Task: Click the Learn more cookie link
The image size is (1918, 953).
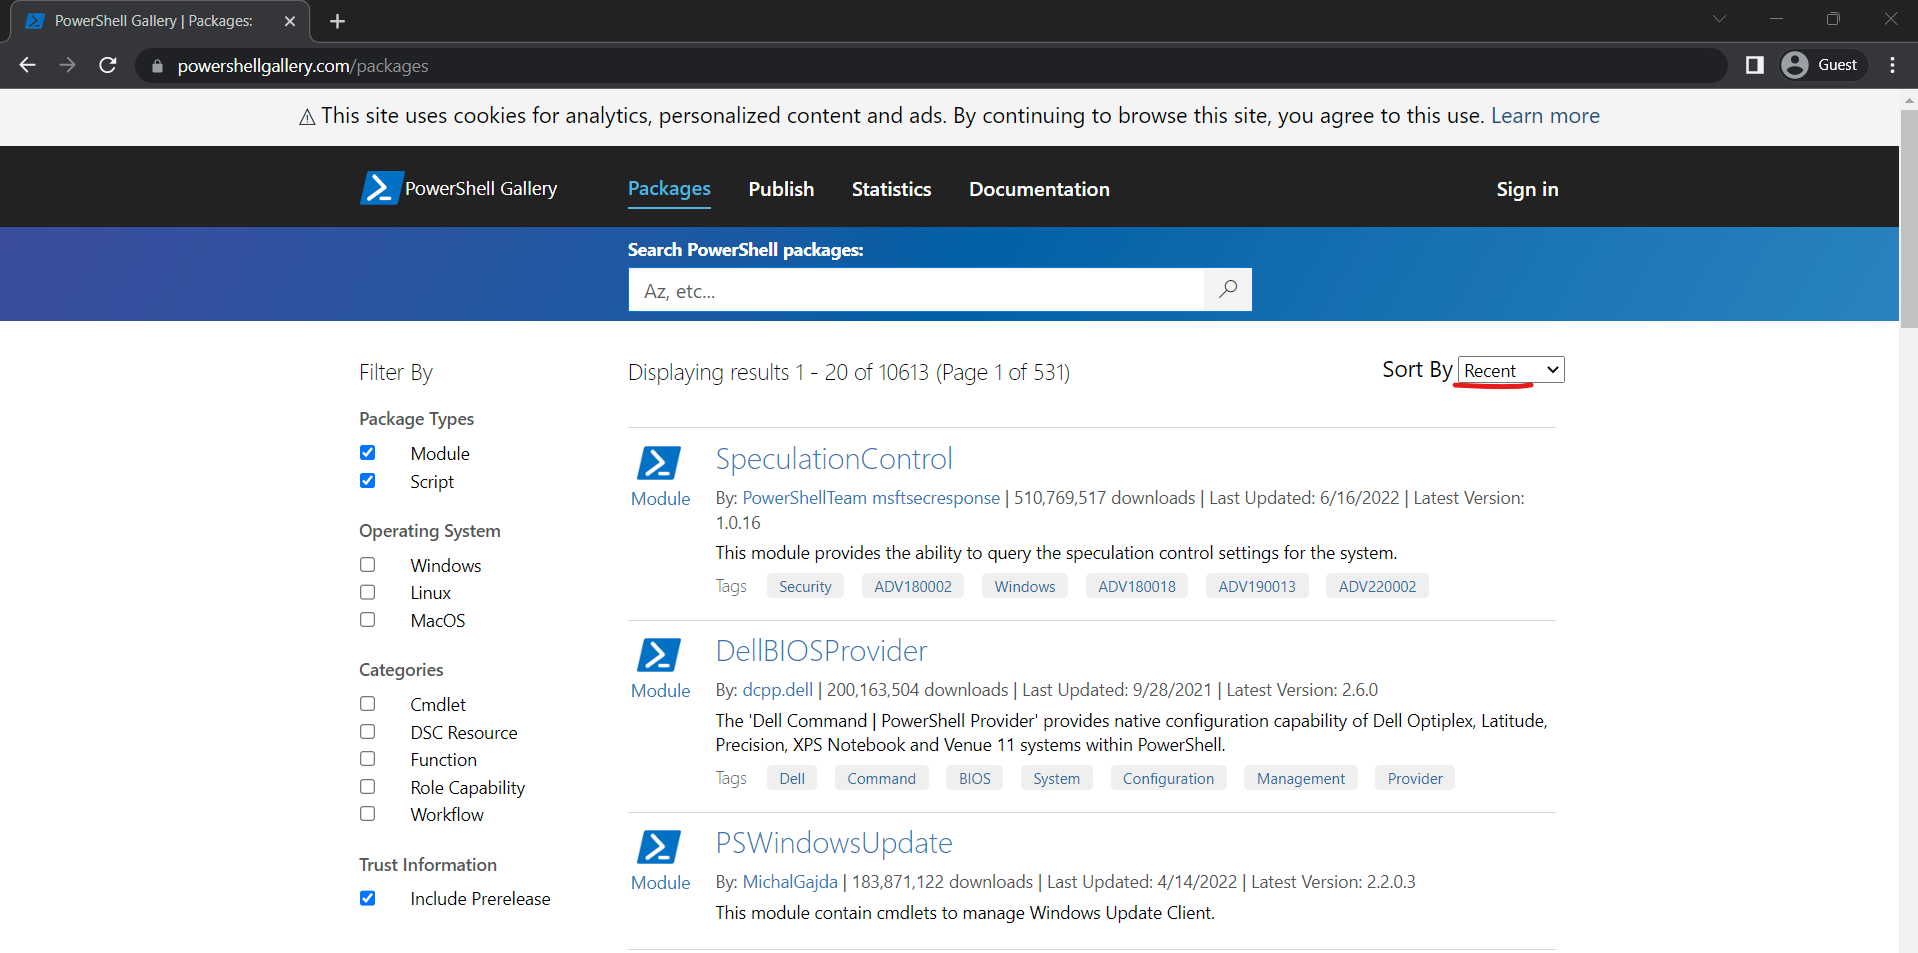Action: point(1545,115)
